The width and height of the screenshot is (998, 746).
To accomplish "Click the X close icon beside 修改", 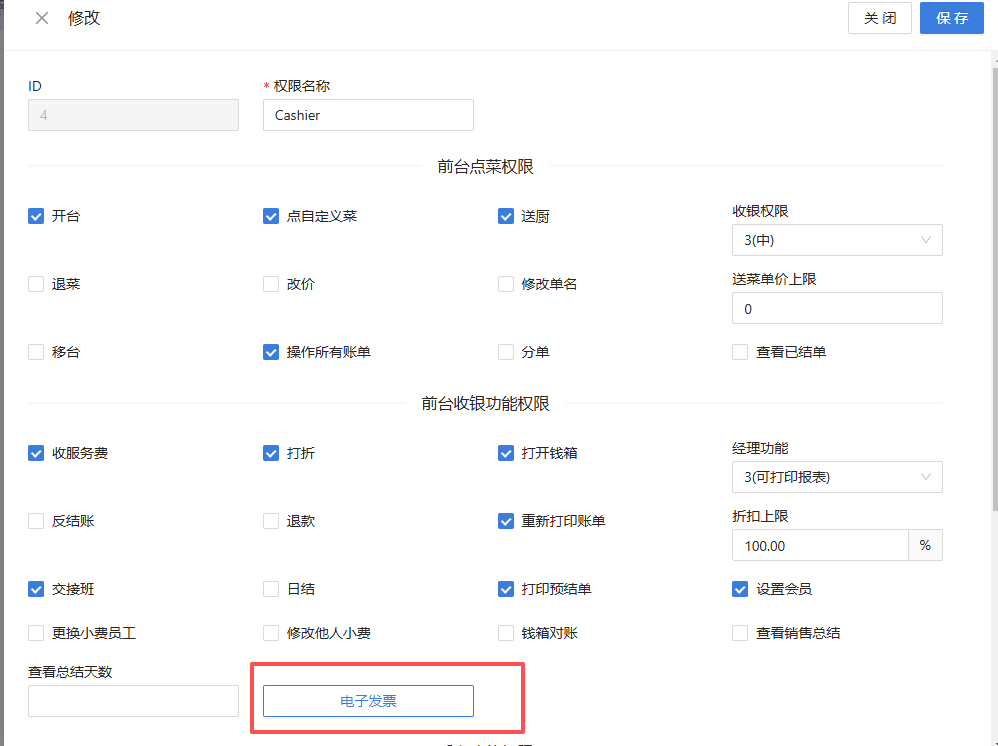I will point(42,18).
